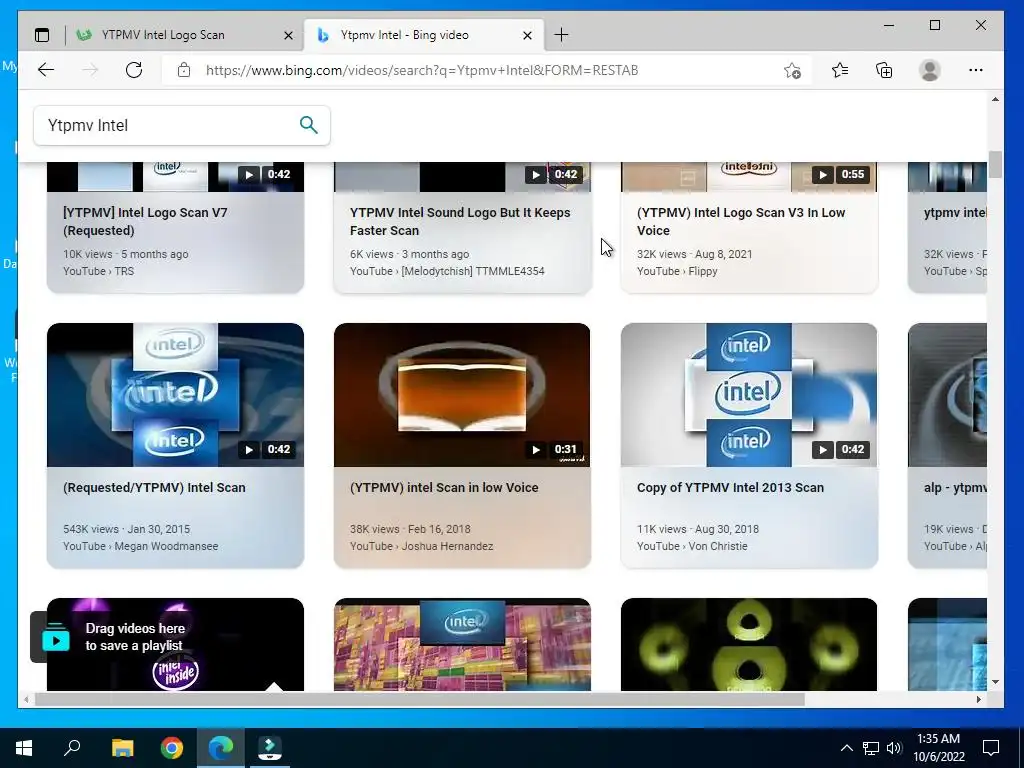This screenshot has height=768, width=1024.
Task: Click play icon on 0:31 video
Action: [536, 449]
